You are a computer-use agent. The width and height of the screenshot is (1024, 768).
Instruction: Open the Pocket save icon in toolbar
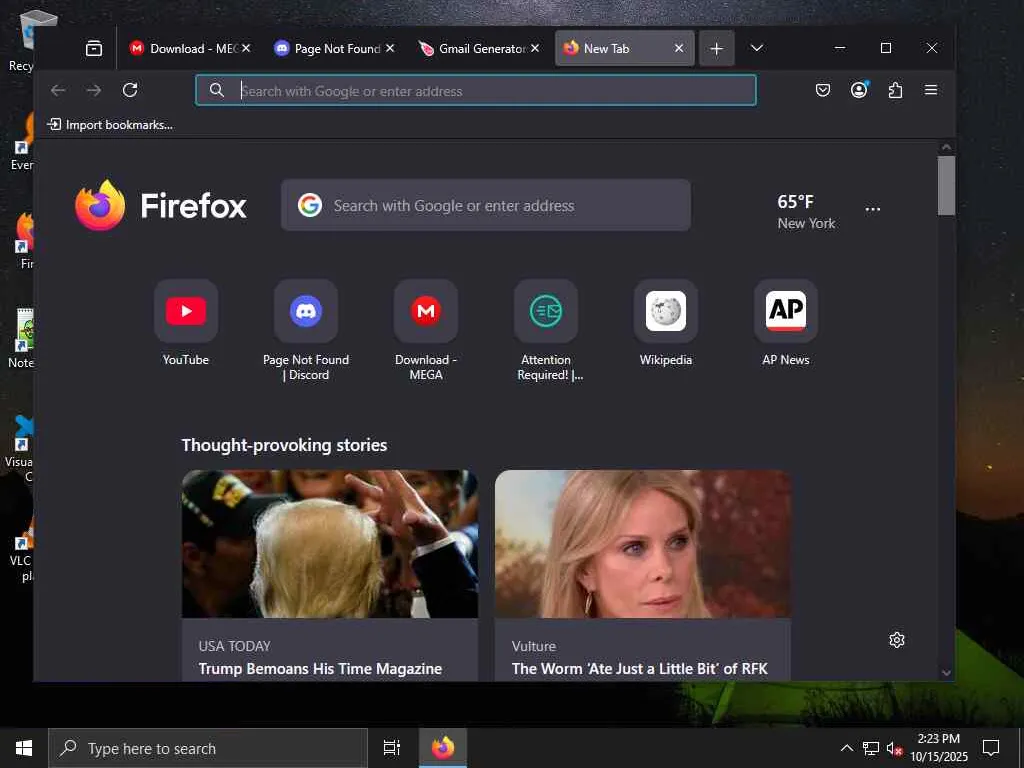[823, 90]
